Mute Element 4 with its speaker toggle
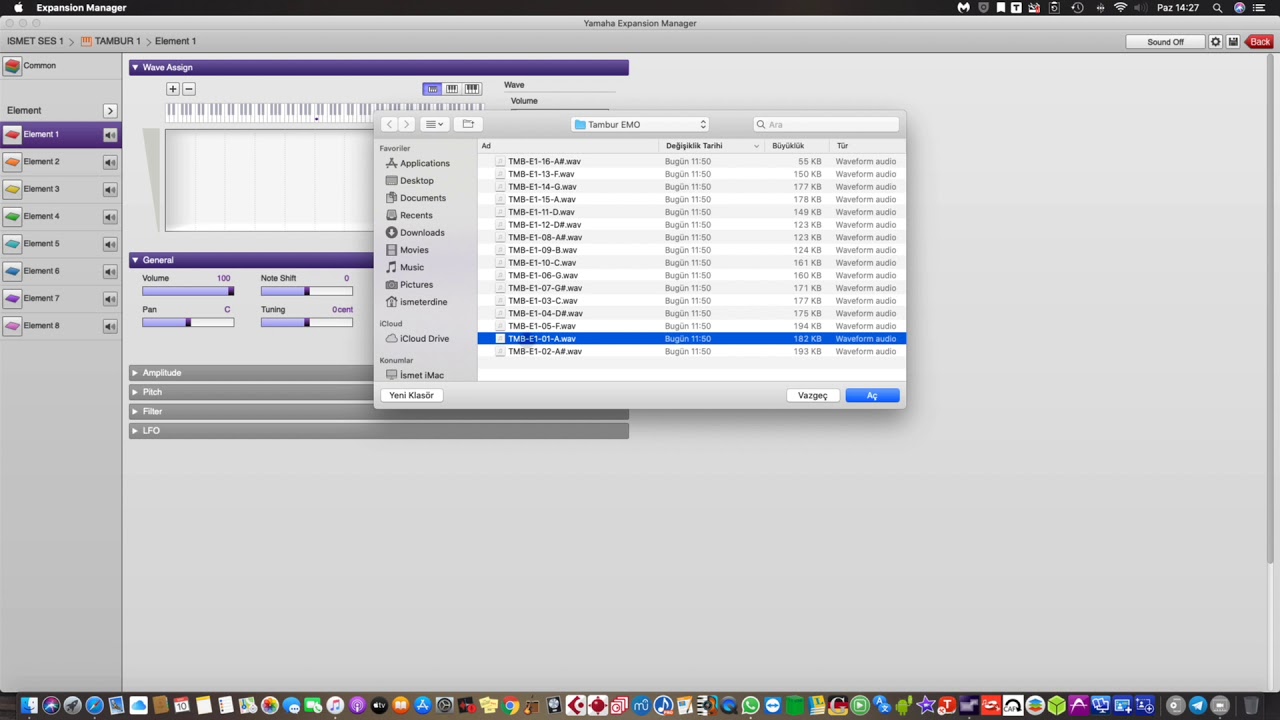This screenshot has height=720, width=1280. tap(110, 216)
